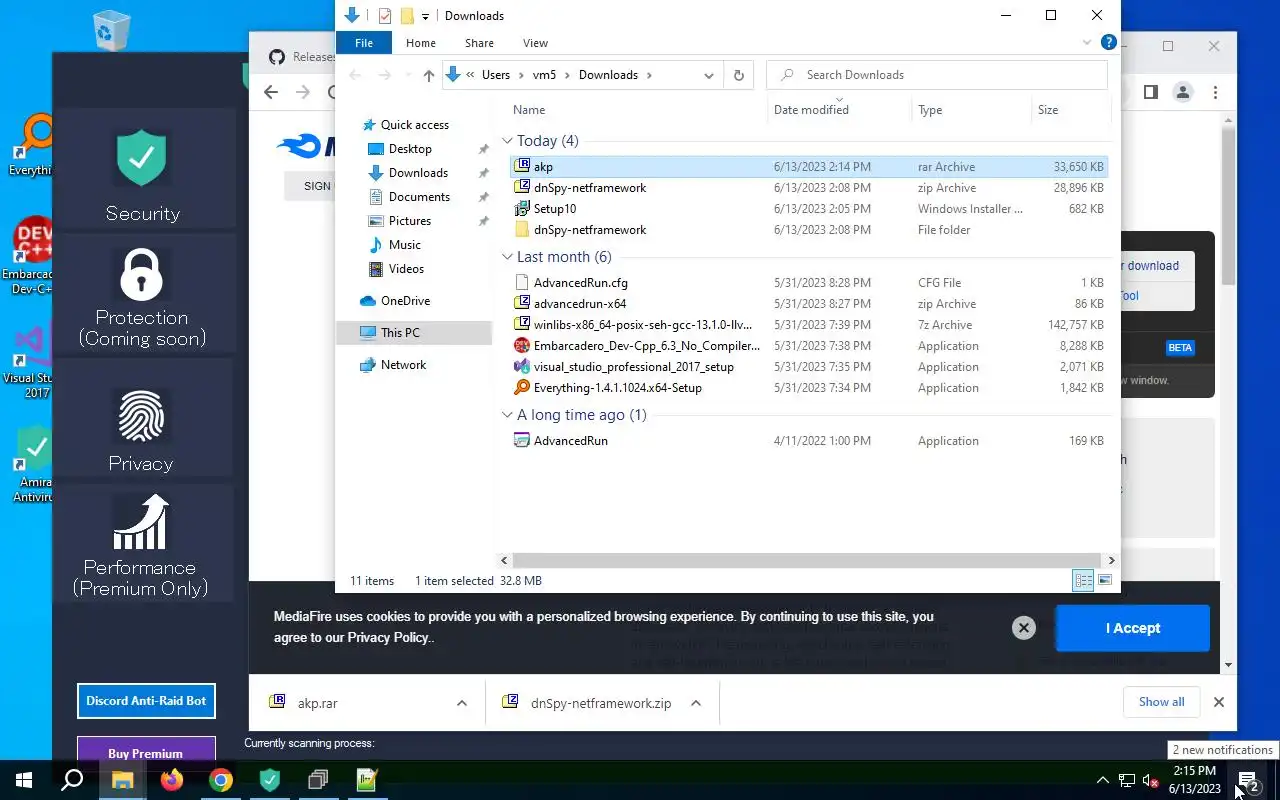This screenshot has height=800, width=1280.
Task: Select Embarcadero_Dev-Cpp application file
Action: [x=808, y=346]
